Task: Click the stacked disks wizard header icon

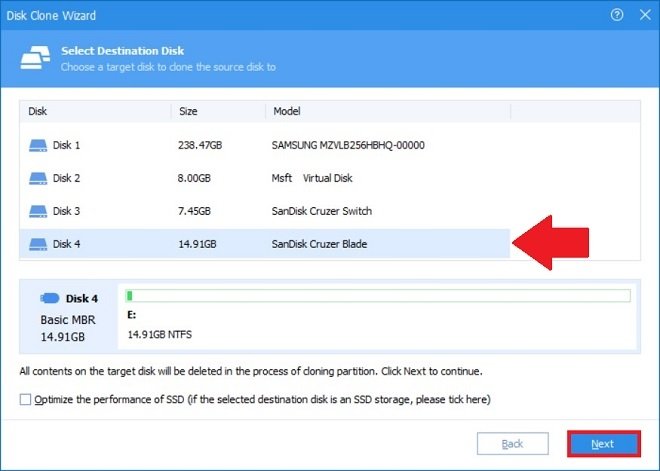Action: pyautogui.click(x=35, y=58)
